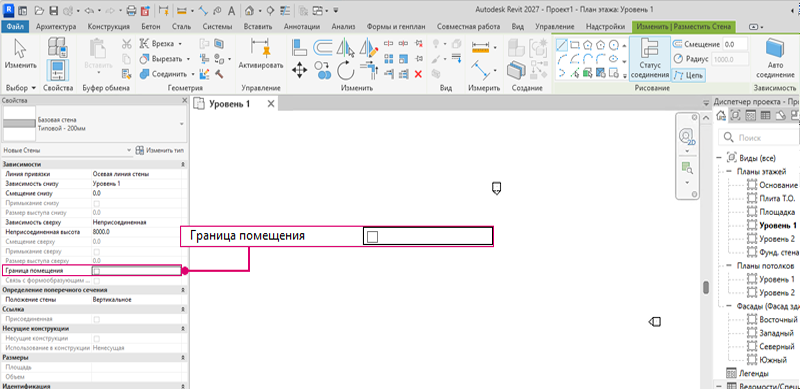Click the red X delete icon
Screen dimensions: 800x389
tap(418, 74)
